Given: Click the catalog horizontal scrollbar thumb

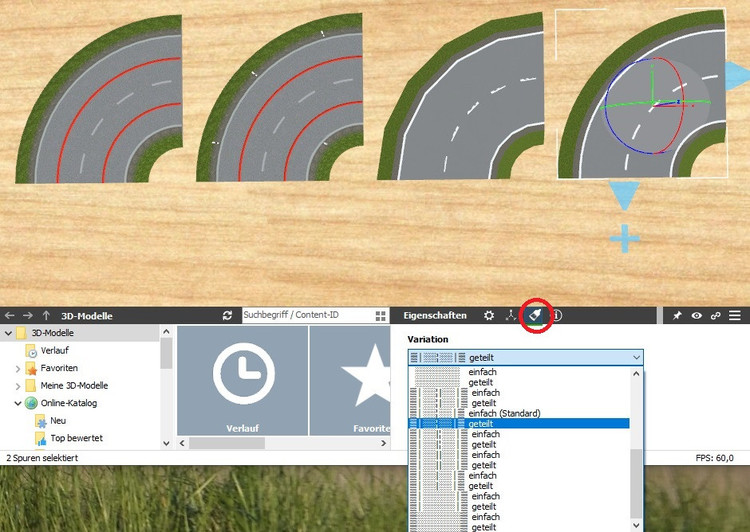Looking at the screenshot, I should 227,443.
